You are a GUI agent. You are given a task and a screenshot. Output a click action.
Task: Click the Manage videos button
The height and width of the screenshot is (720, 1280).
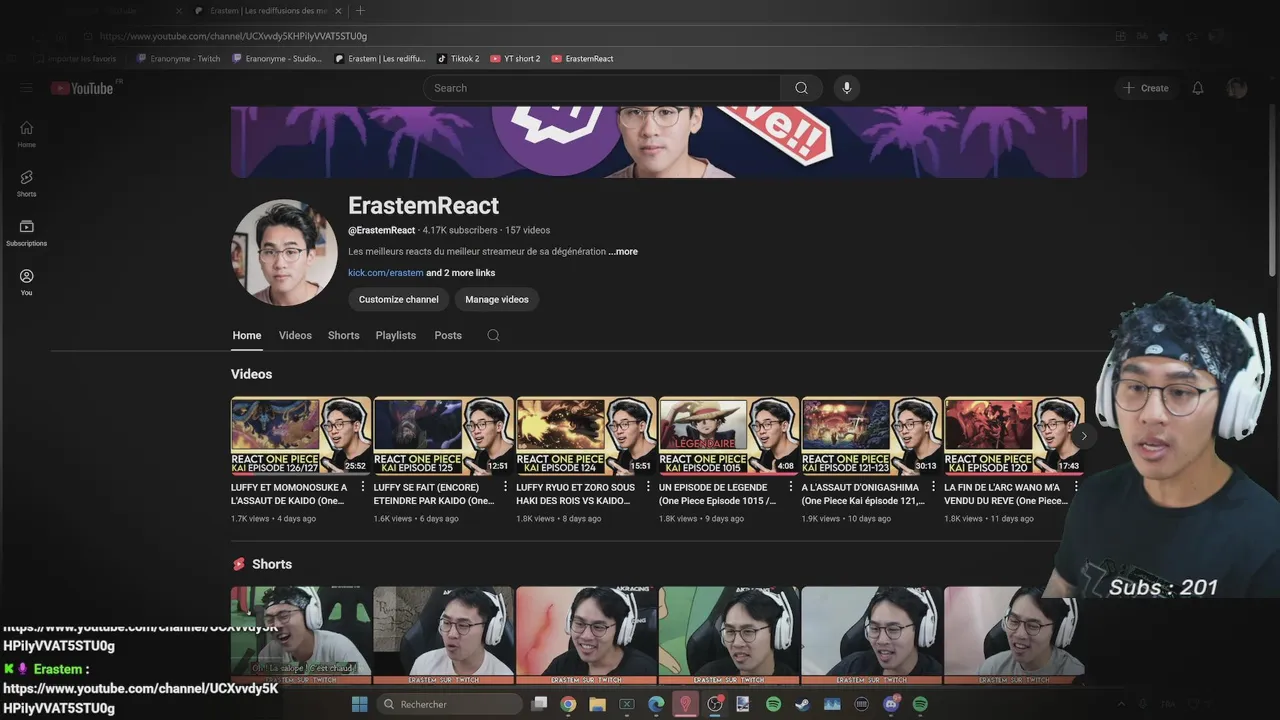pos(497,299)
